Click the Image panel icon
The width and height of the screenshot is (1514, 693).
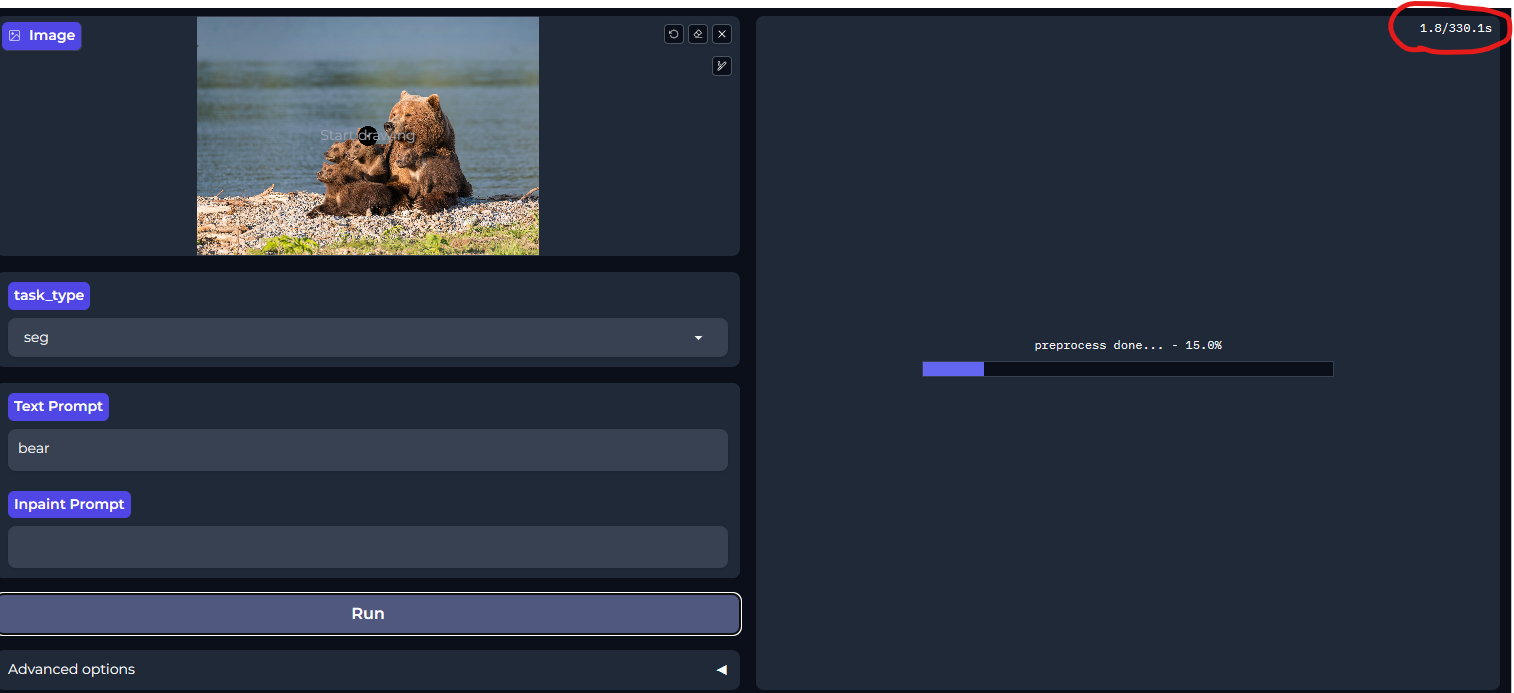click(14, 35)
